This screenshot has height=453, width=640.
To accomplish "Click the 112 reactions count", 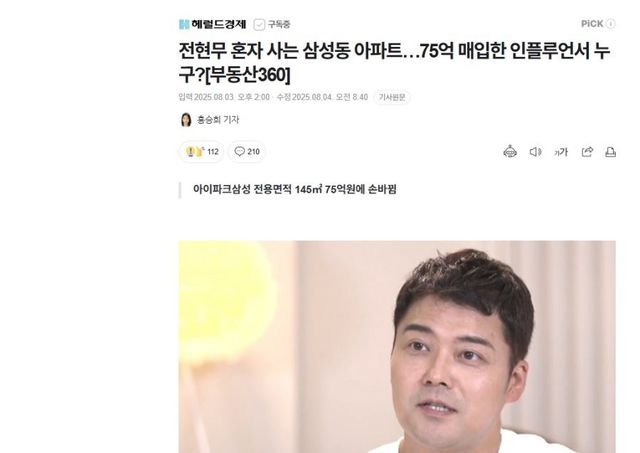I will [x=213, y=152].
